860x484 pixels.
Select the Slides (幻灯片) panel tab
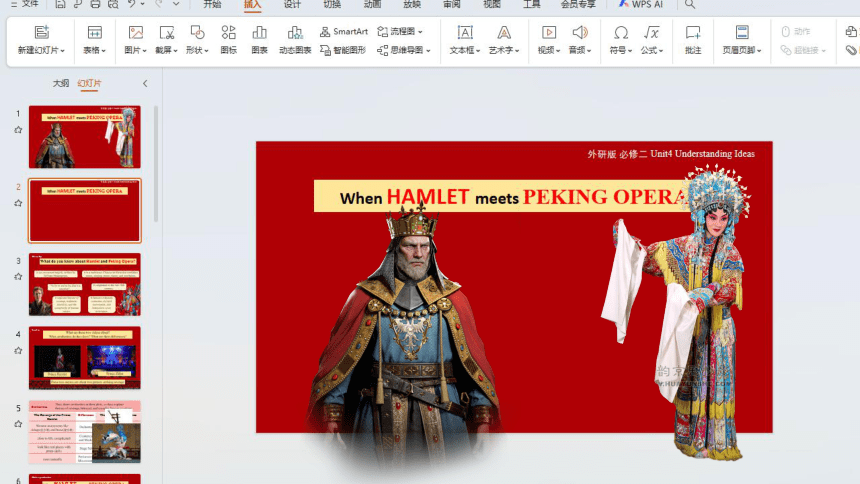click(89, 83)
